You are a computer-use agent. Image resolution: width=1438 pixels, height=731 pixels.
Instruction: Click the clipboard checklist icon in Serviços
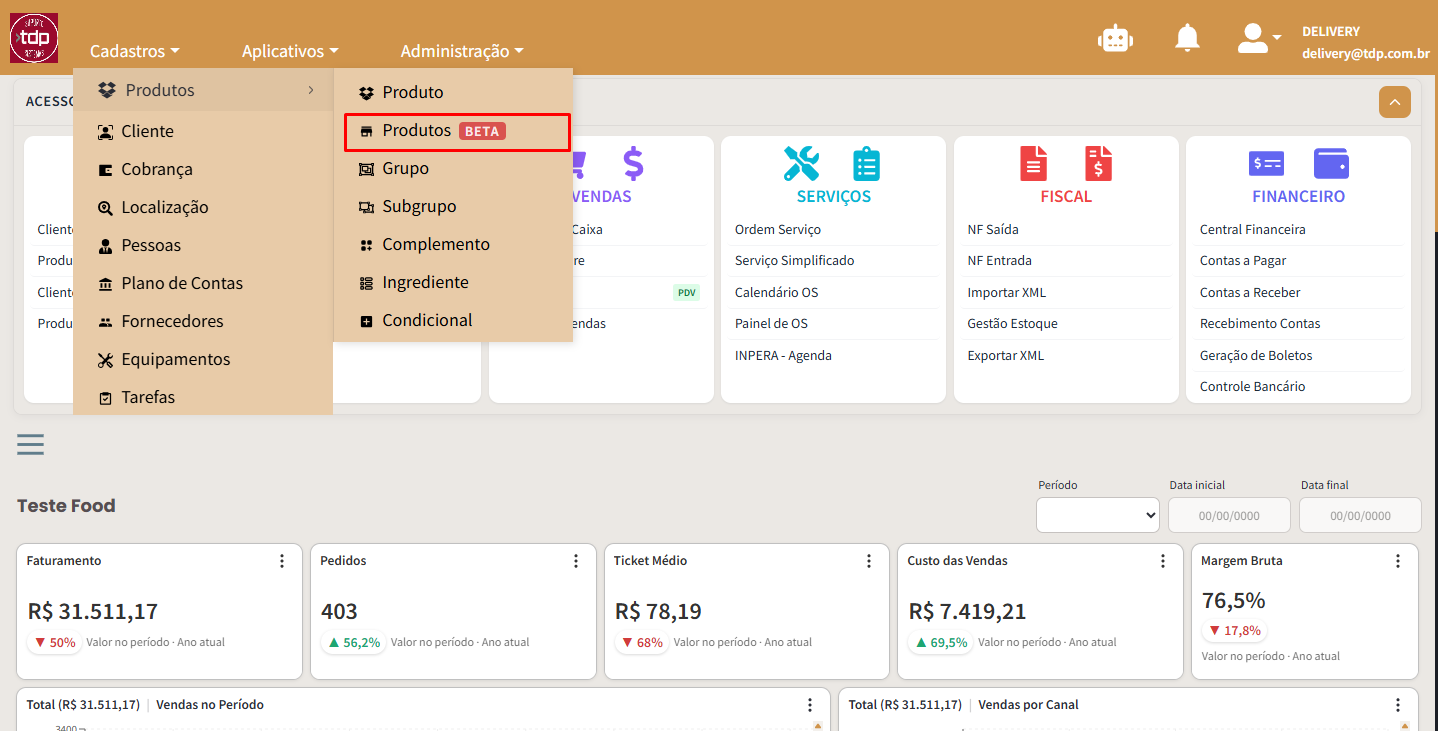click(866, 163)
